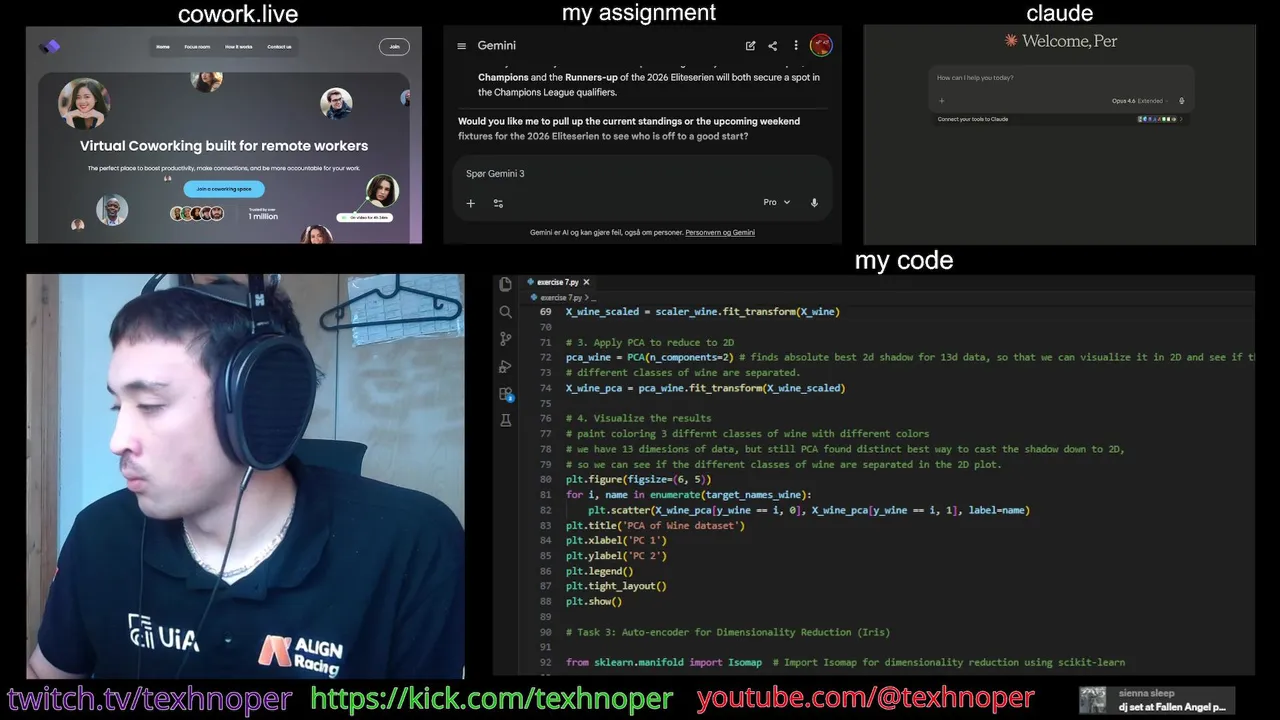Open the Testing flask icon
The image size is (1280, 720).
(x=505, y=421)
